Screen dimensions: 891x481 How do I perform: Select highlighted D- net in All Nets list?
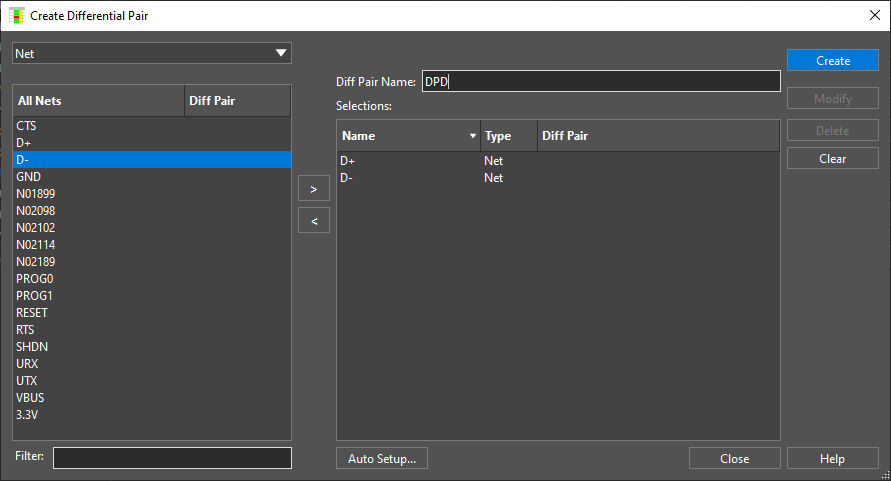(152, 160)
